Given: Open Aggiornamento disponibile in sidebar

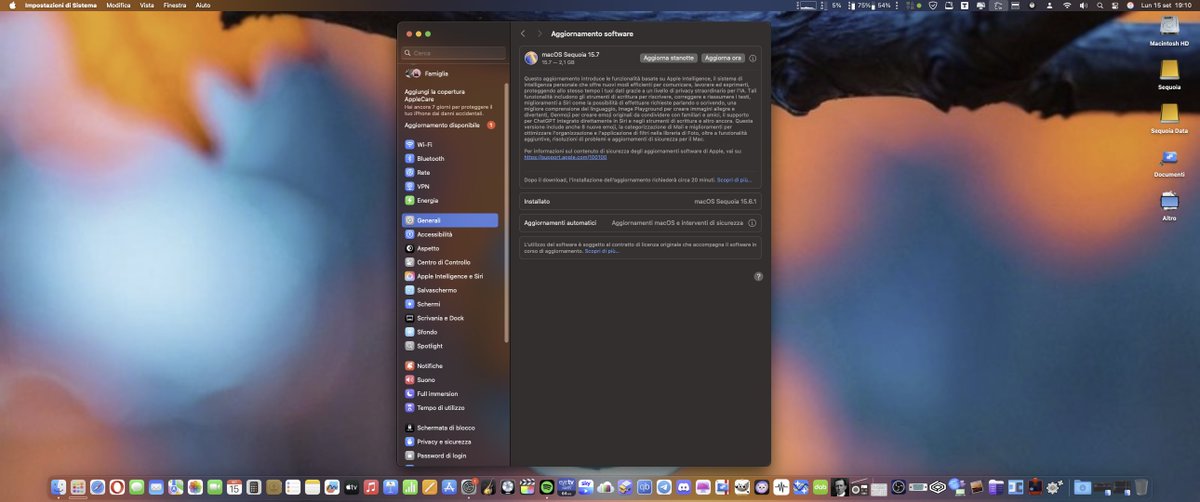Looking at the screenshot, I should [x=450, y=125].
